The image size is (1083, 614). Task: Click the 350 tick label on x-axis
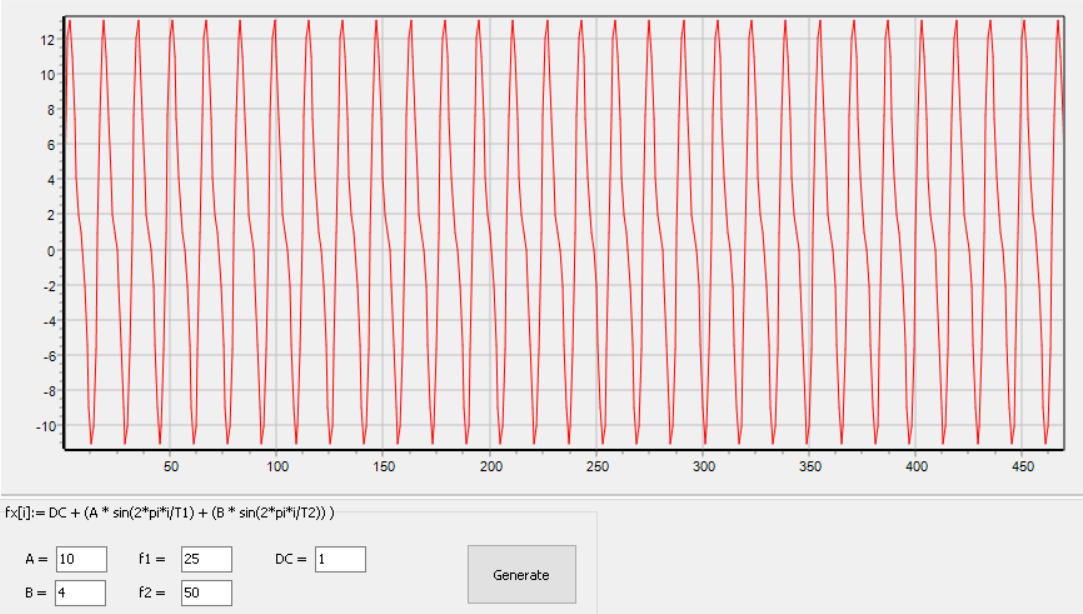[810, 467]
